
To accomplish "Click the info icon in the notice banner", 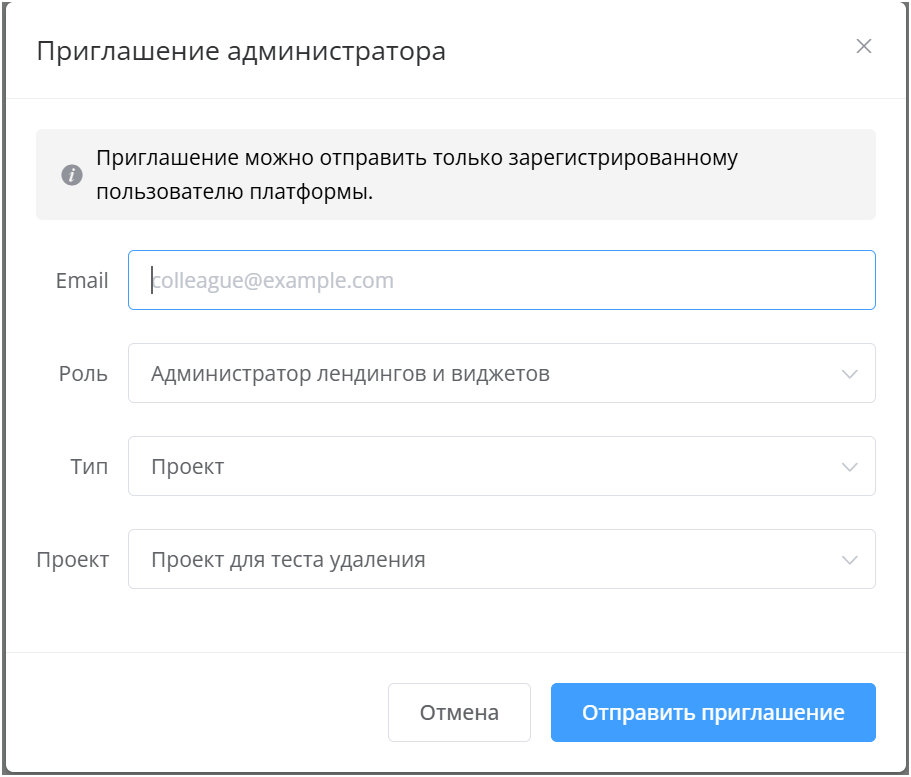I will point(71,175).
